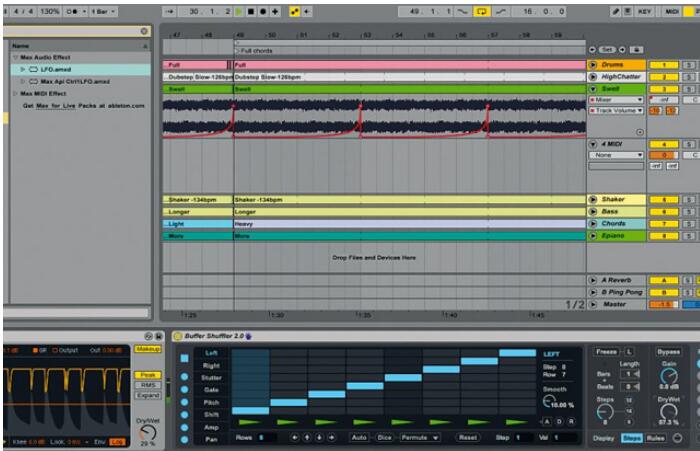Open MIDI map mode

click(x=672, y=12)
